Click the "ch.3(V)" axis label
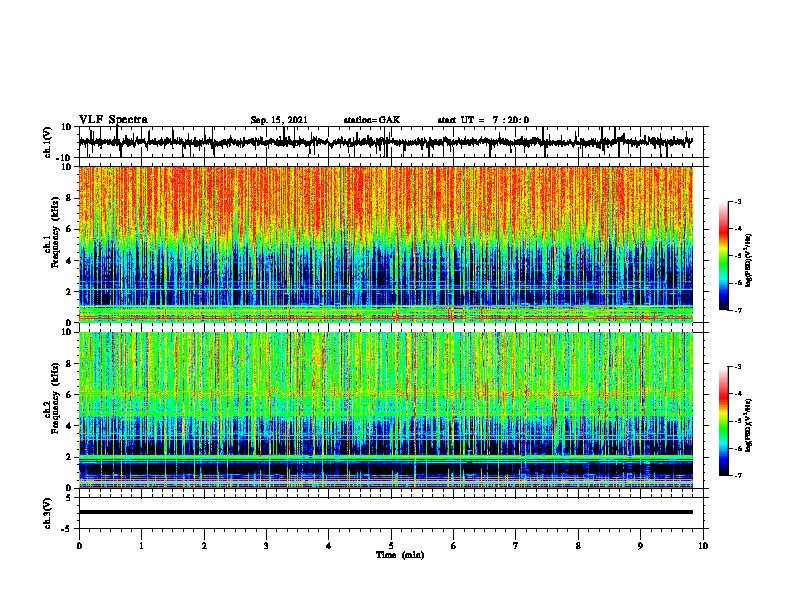 (x=47, y=513)
